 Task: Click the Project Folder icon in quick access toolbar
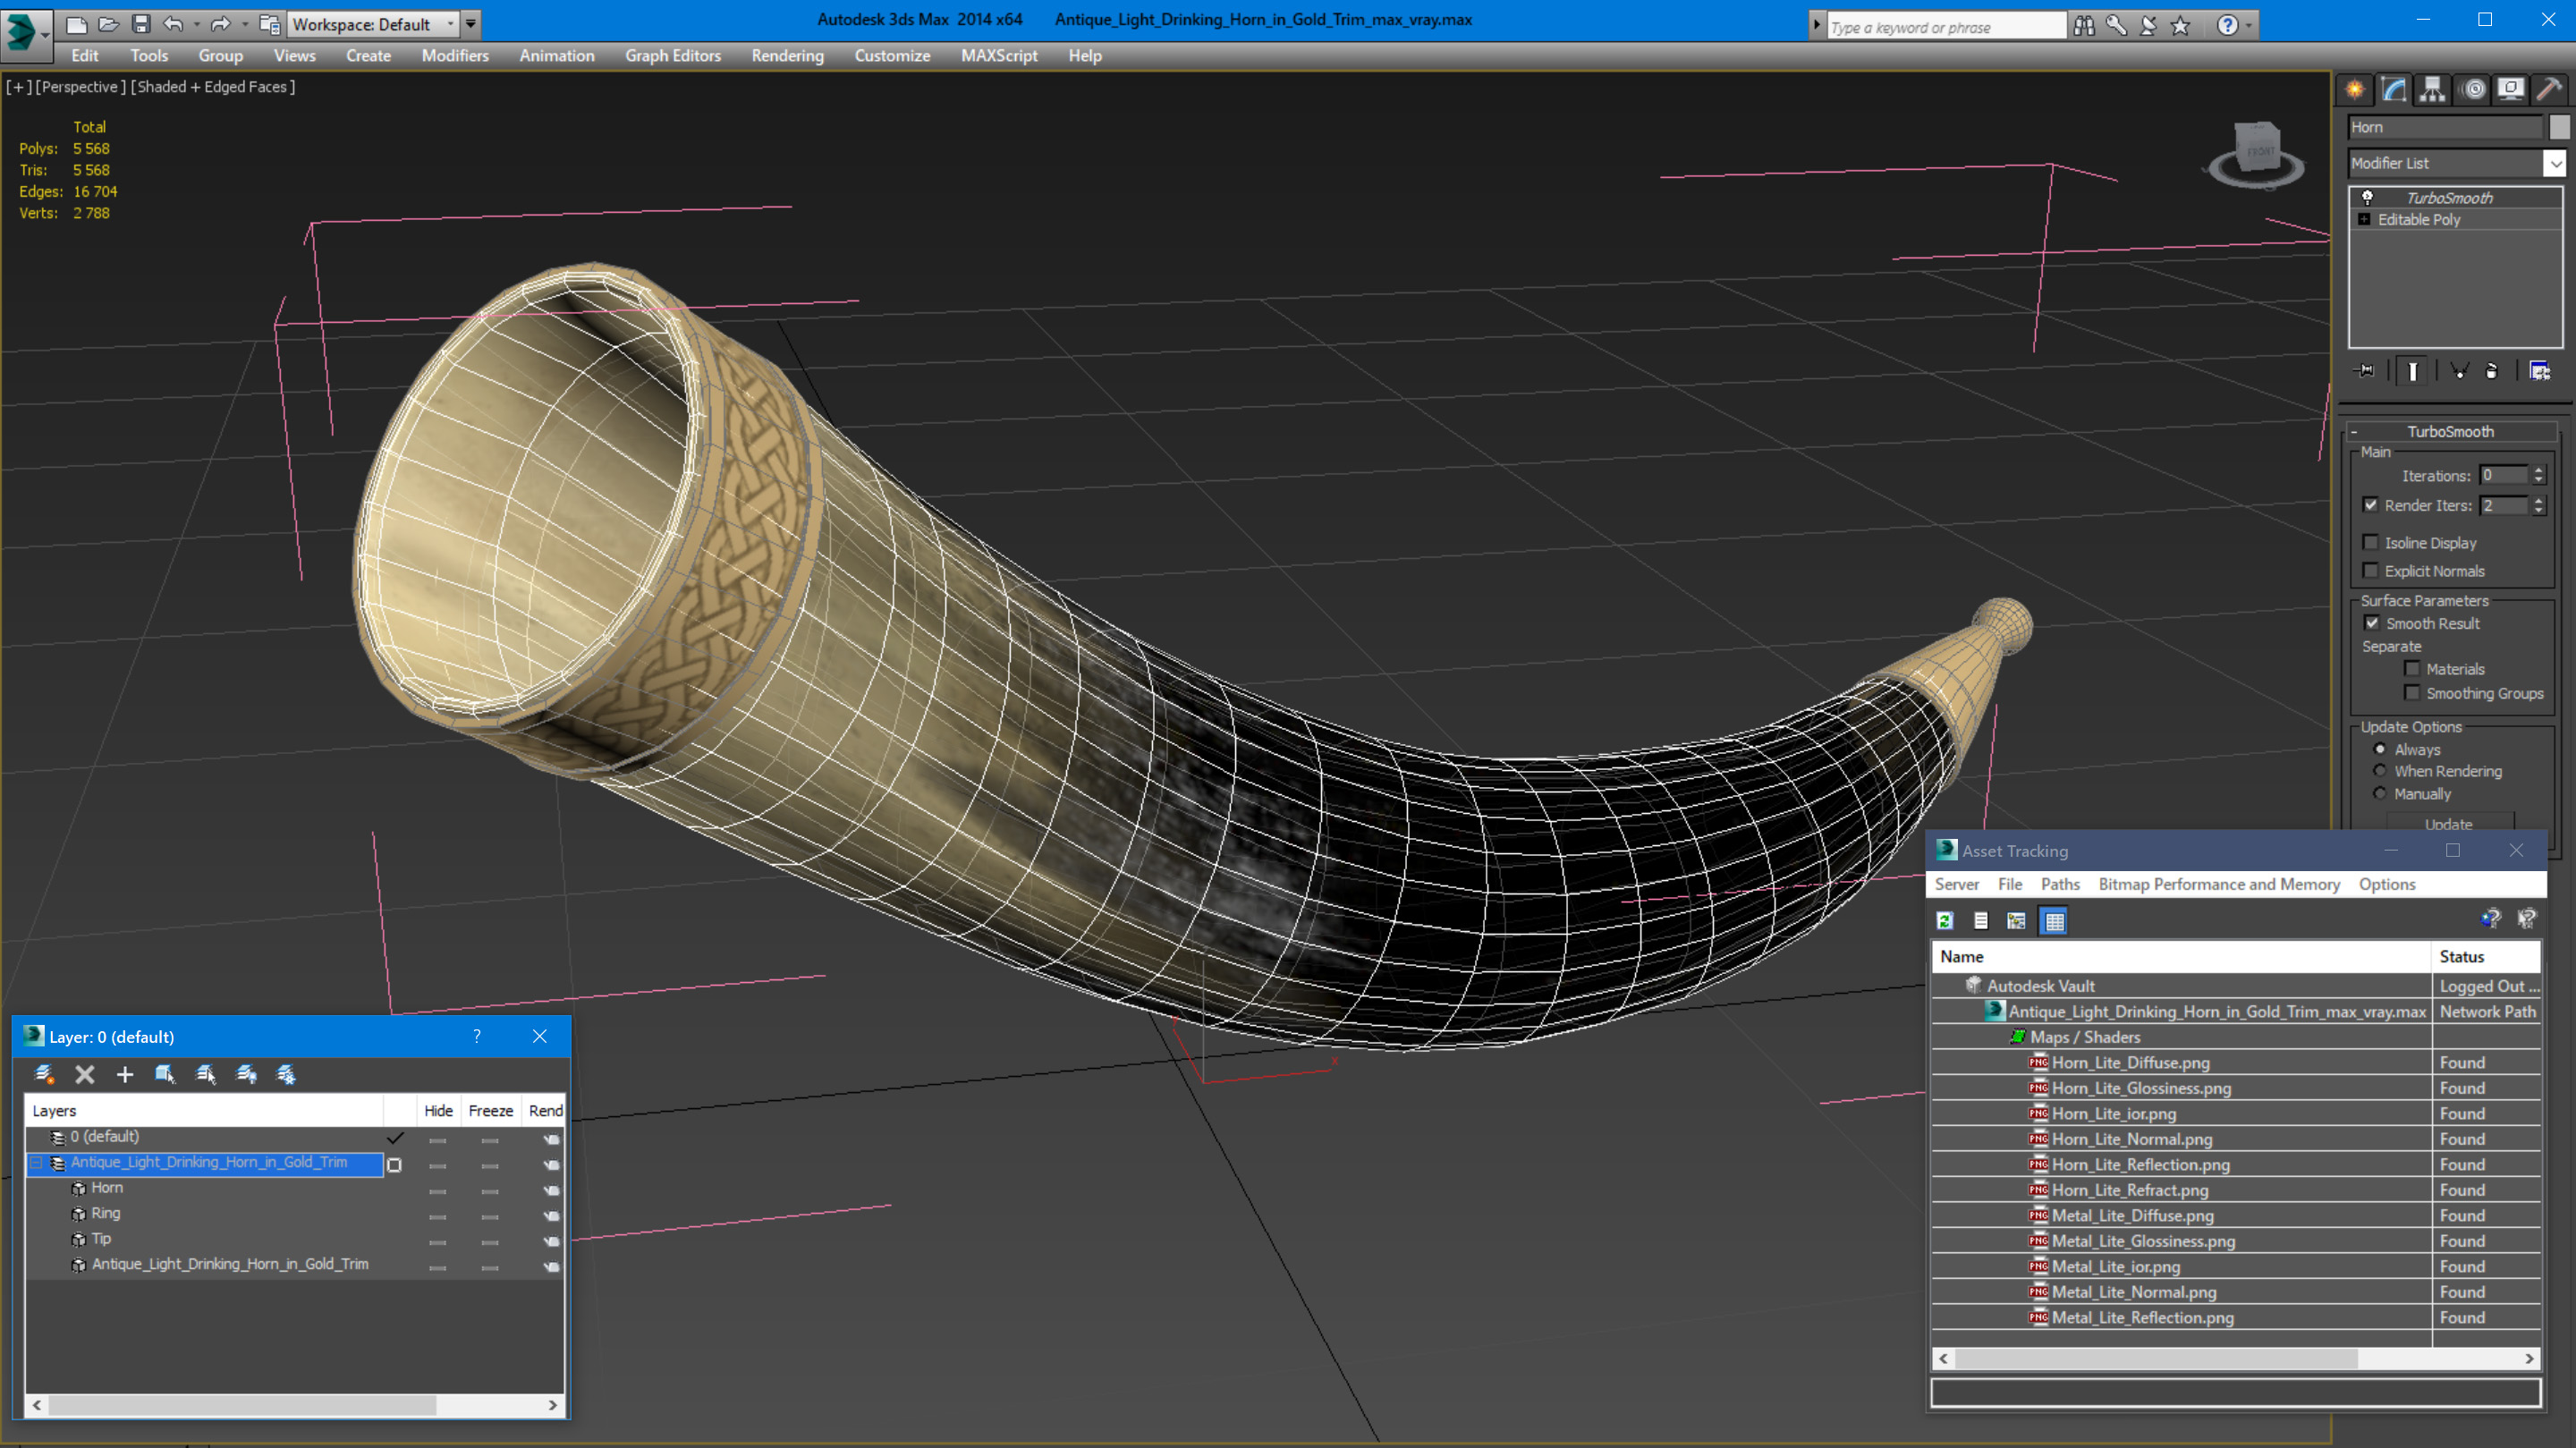click(x=269, y=24)
